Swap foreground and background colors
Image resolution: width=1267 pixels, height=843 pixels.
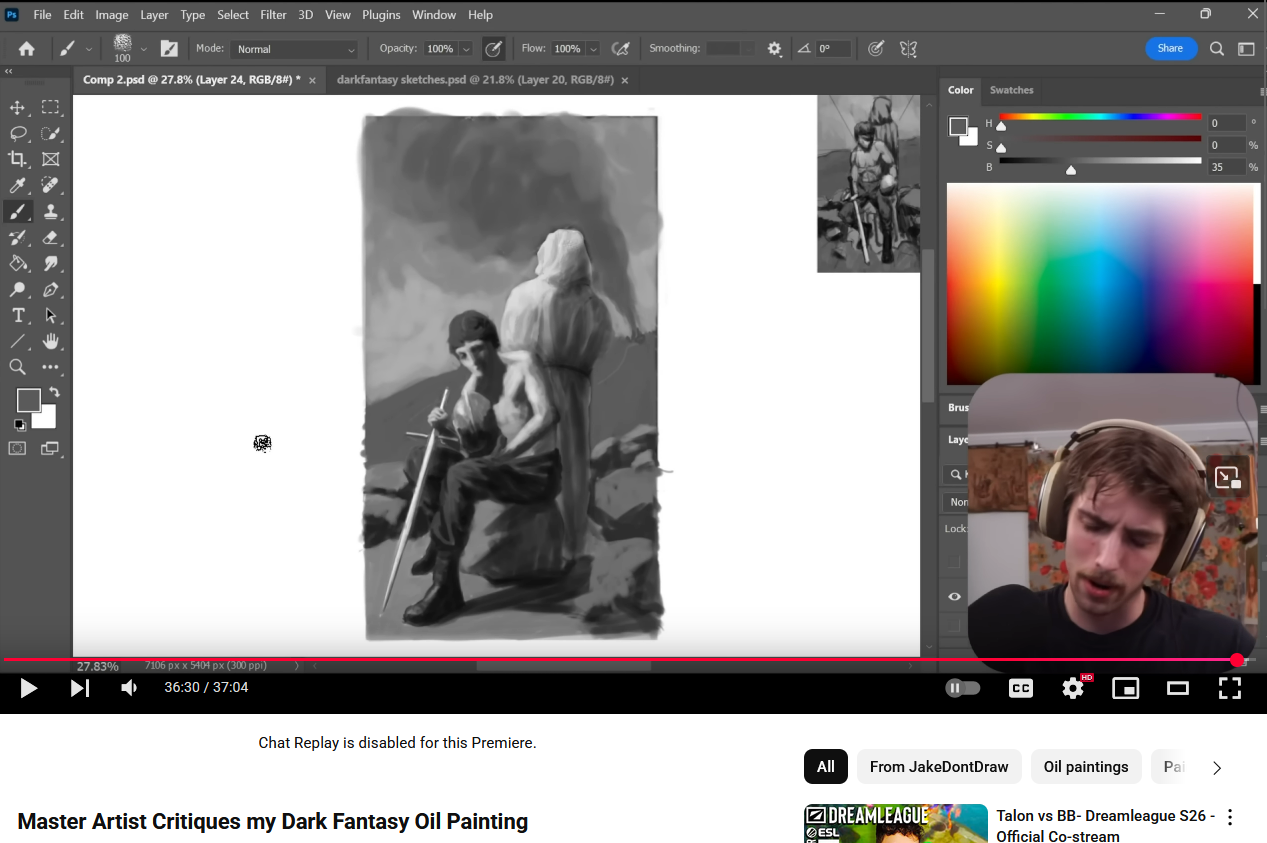pyautogui.click(x=54, y=393)
